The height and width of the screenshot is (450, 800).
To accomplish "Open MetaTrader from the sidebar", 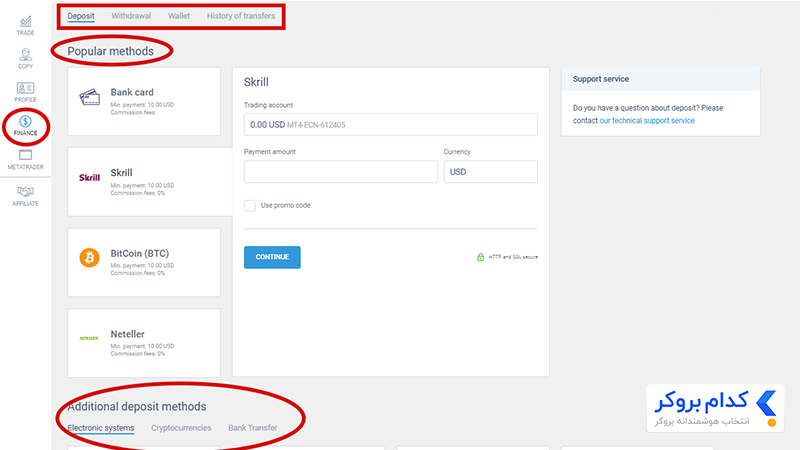I will [x=25, y=159].
